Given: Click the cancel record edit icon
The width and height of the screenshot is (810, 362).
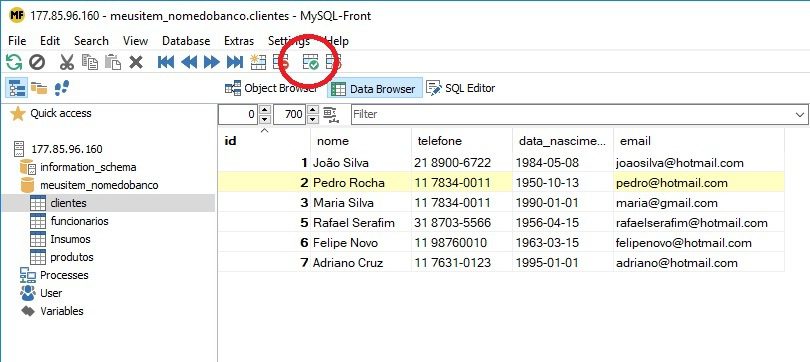Looking at the screenshot, I should (334, 62).
